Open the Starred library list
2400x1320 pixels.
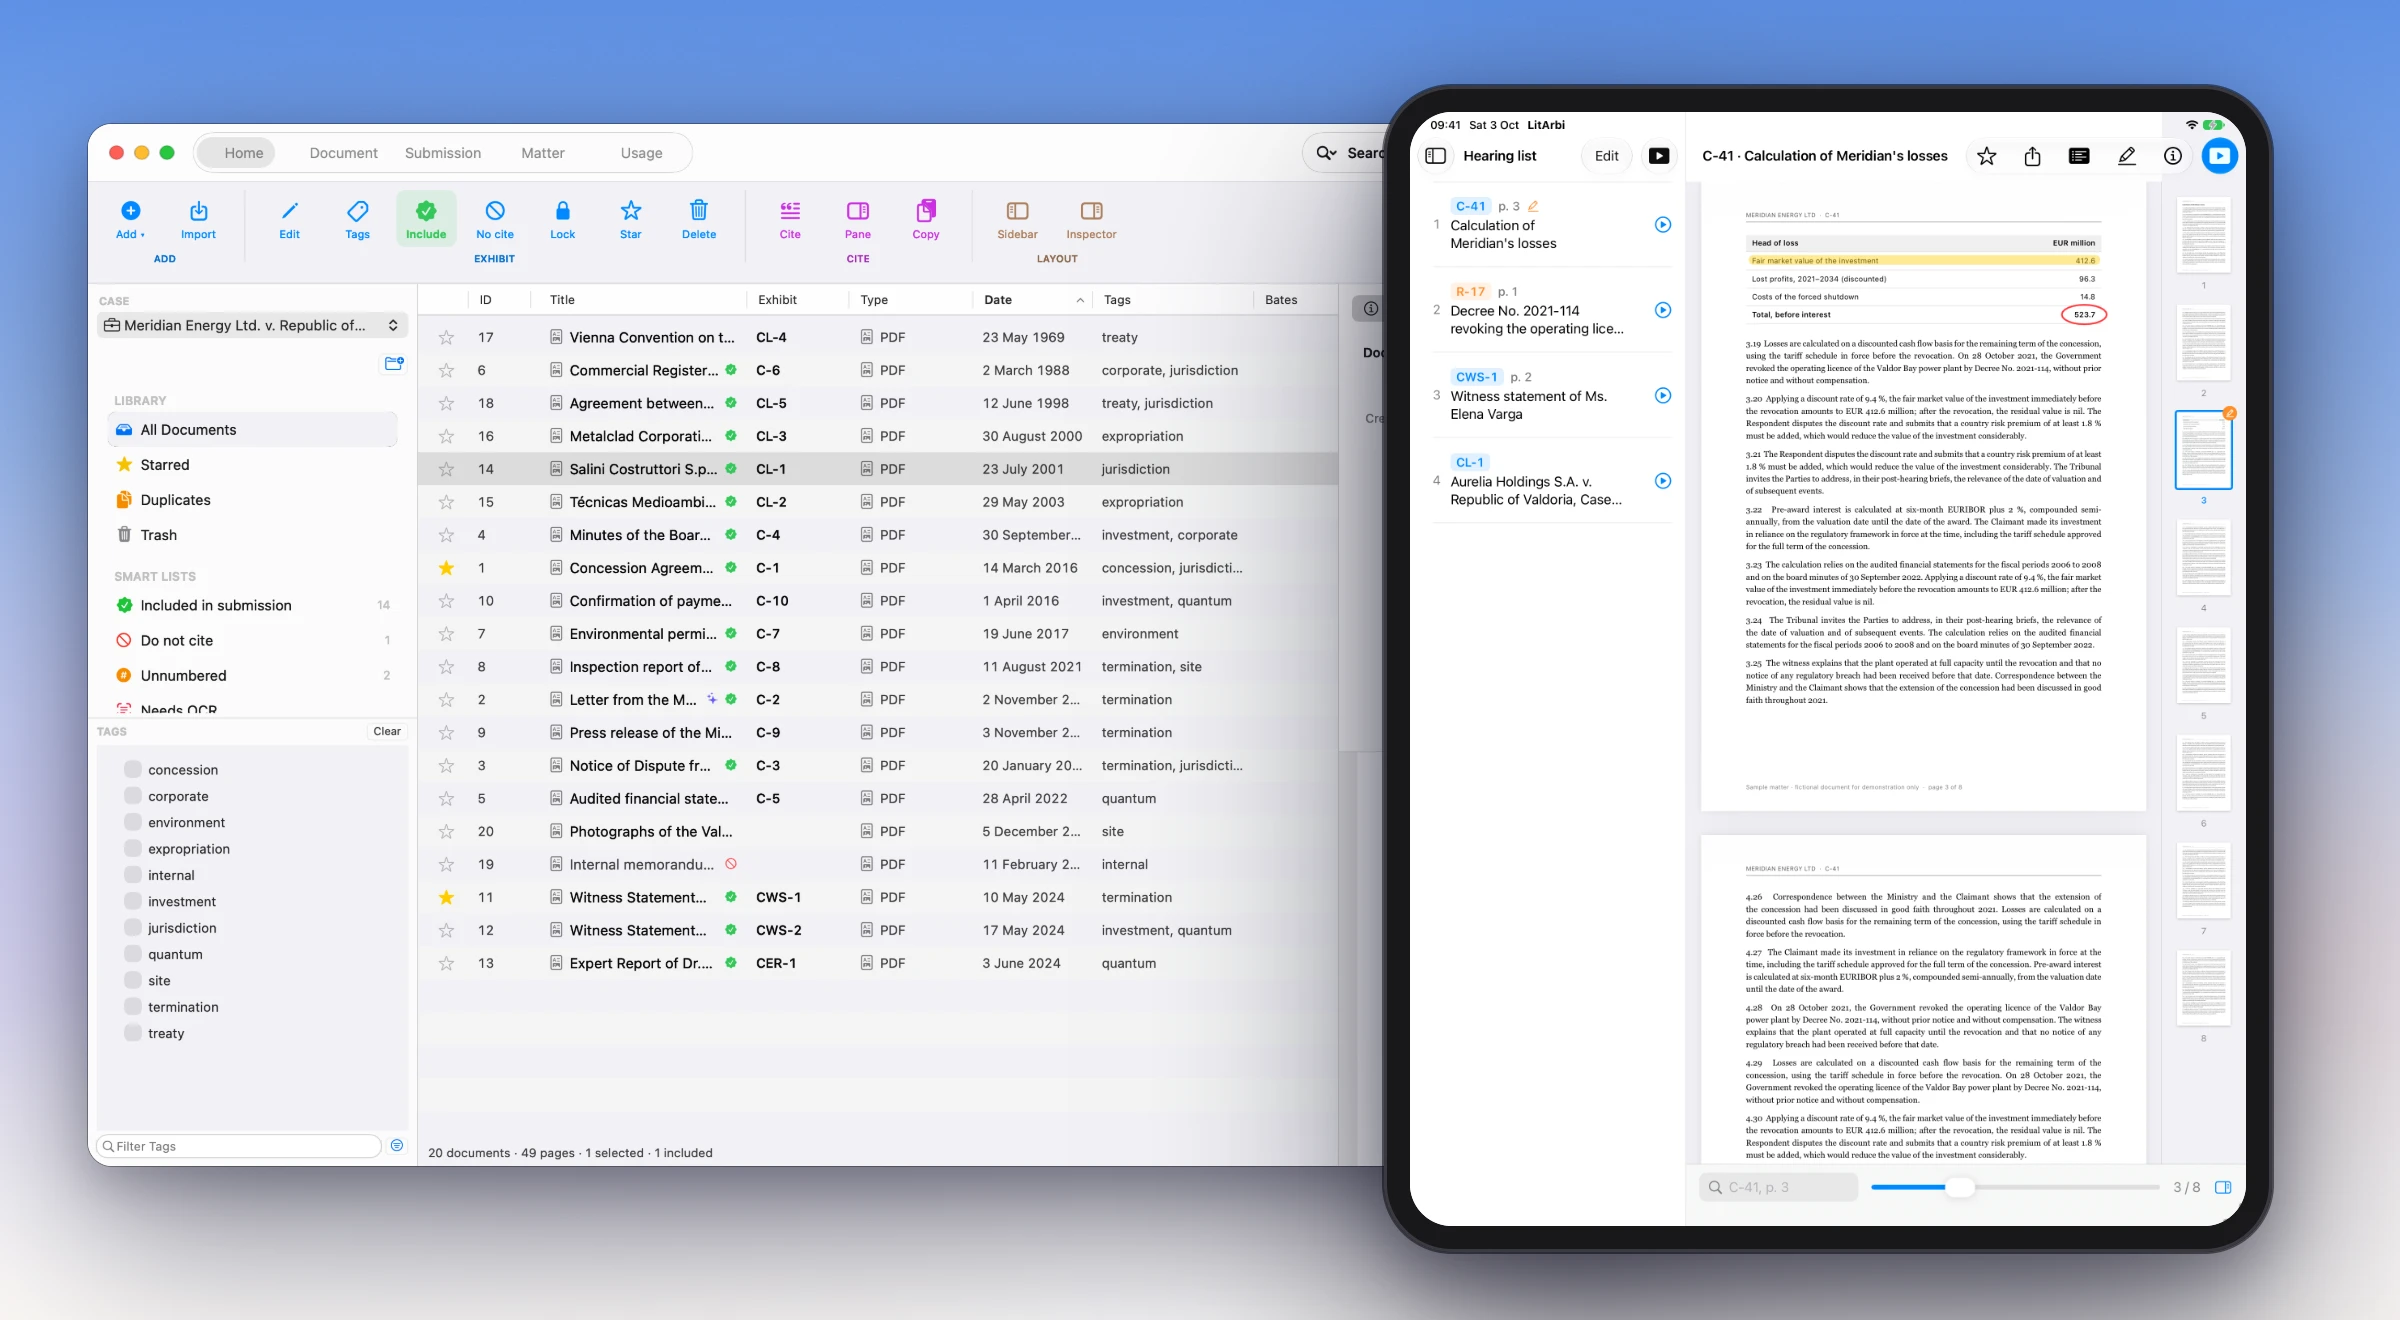pos(252,465)
